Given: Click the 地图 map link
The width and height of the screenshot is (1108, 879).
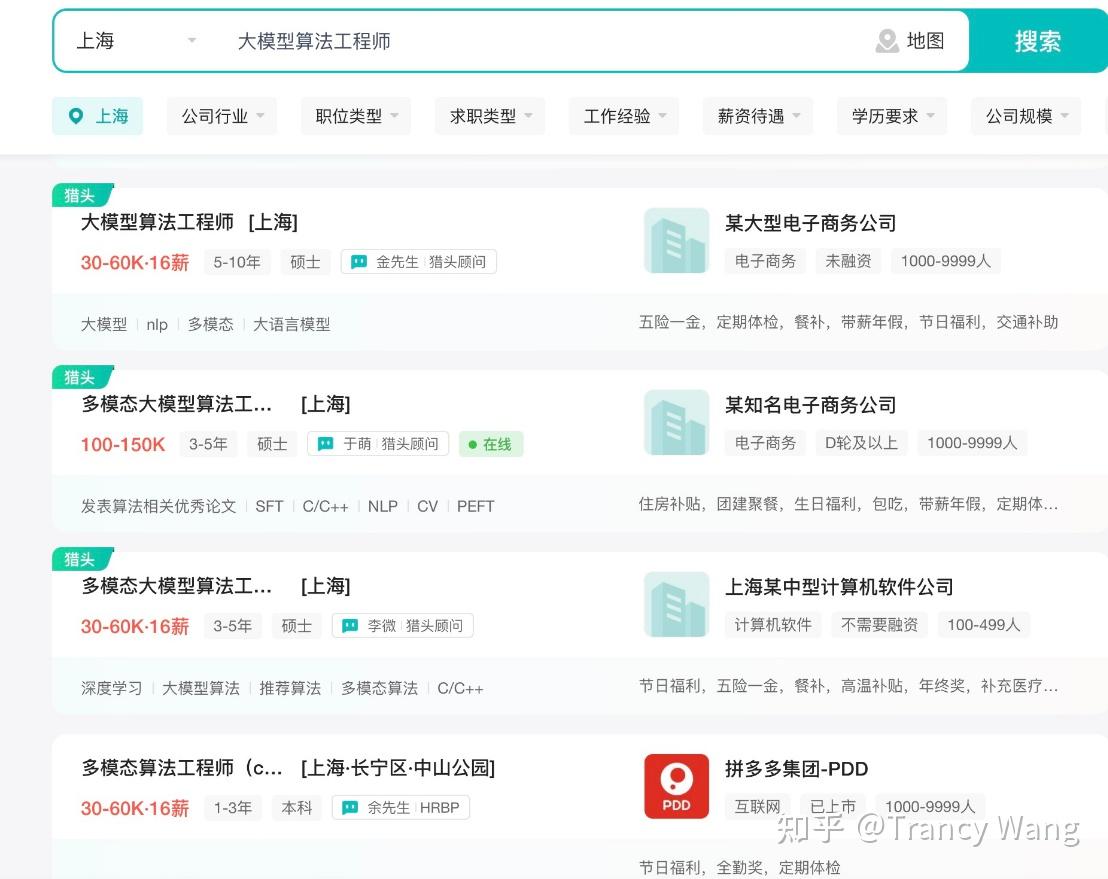Looking at the screenshot, I should tap(925, 41).
